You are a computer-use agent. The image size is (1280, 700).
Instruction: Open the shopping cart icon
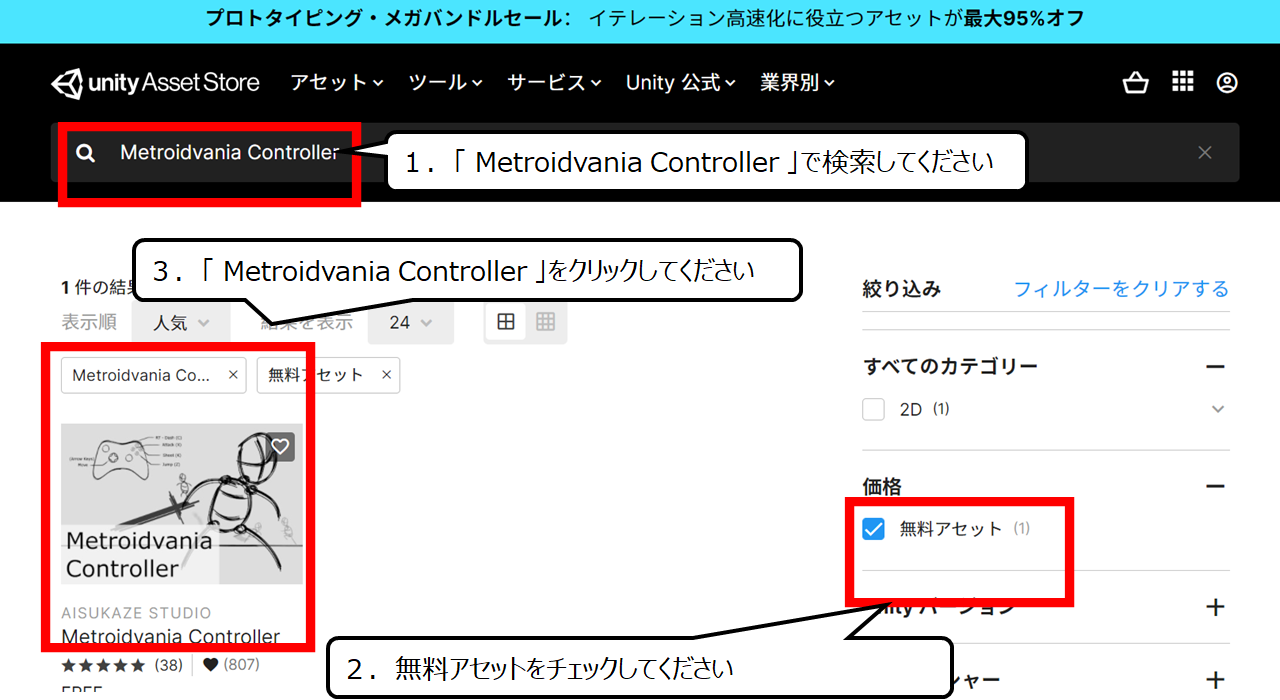tap(1136, 83)
